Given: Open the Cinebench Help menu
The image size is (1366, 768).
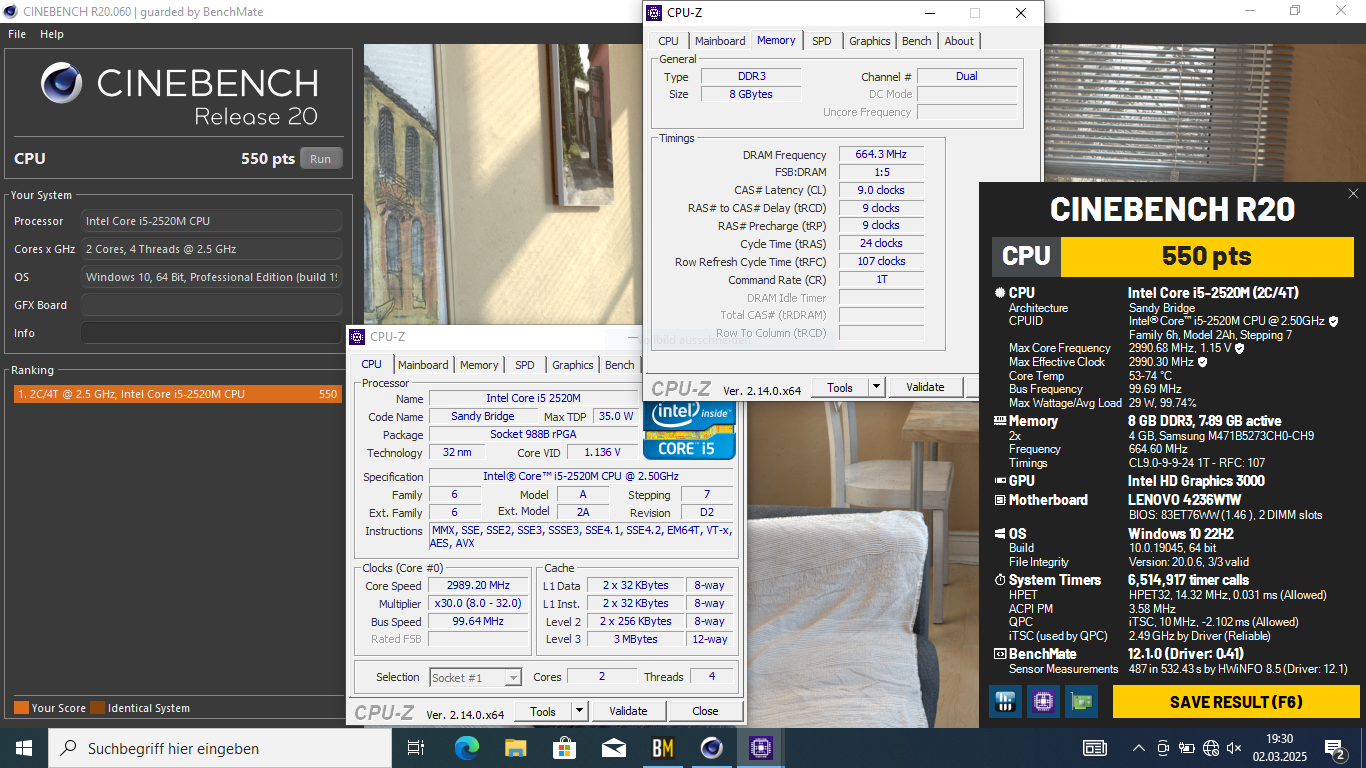Looking at the screenshot, I should click(52, 34).
